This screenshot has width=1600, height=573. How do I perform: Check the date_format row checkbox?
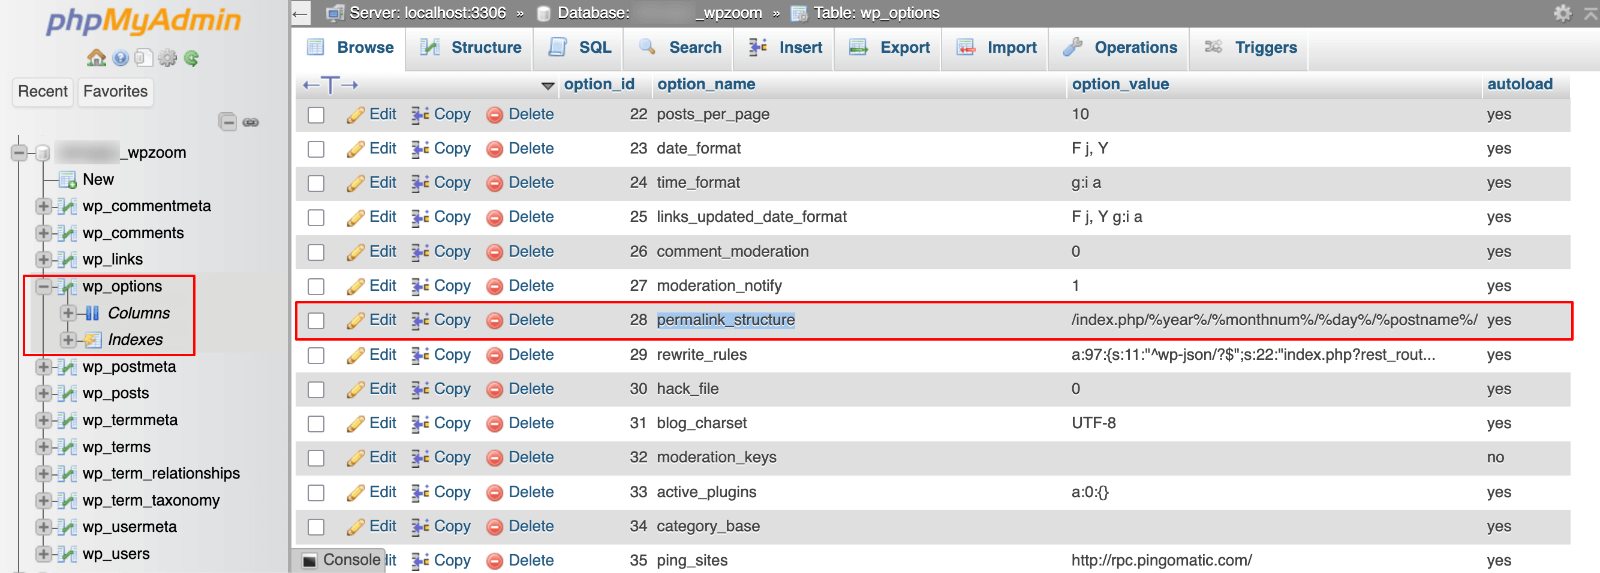pyautogui.click(x=316, y=149)
